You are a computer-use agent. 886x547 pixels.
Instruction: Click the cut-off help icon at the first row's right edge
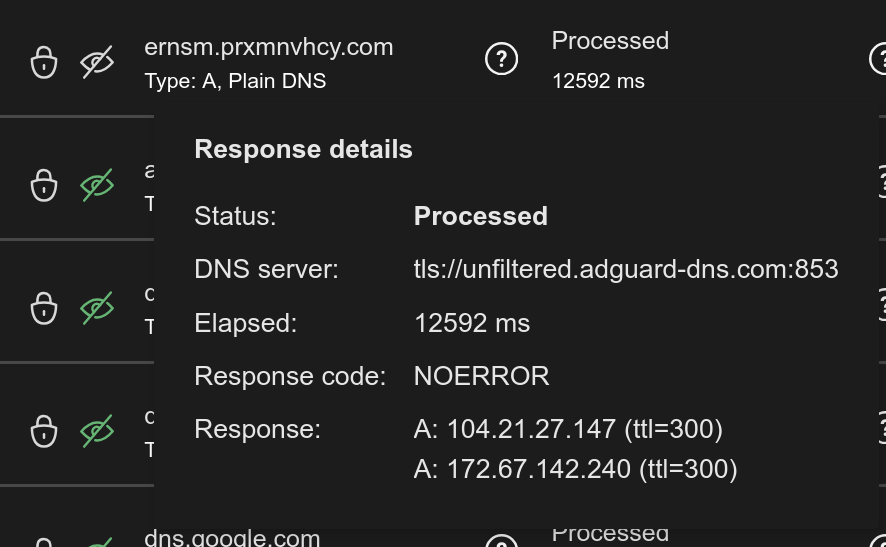(879, 59)
